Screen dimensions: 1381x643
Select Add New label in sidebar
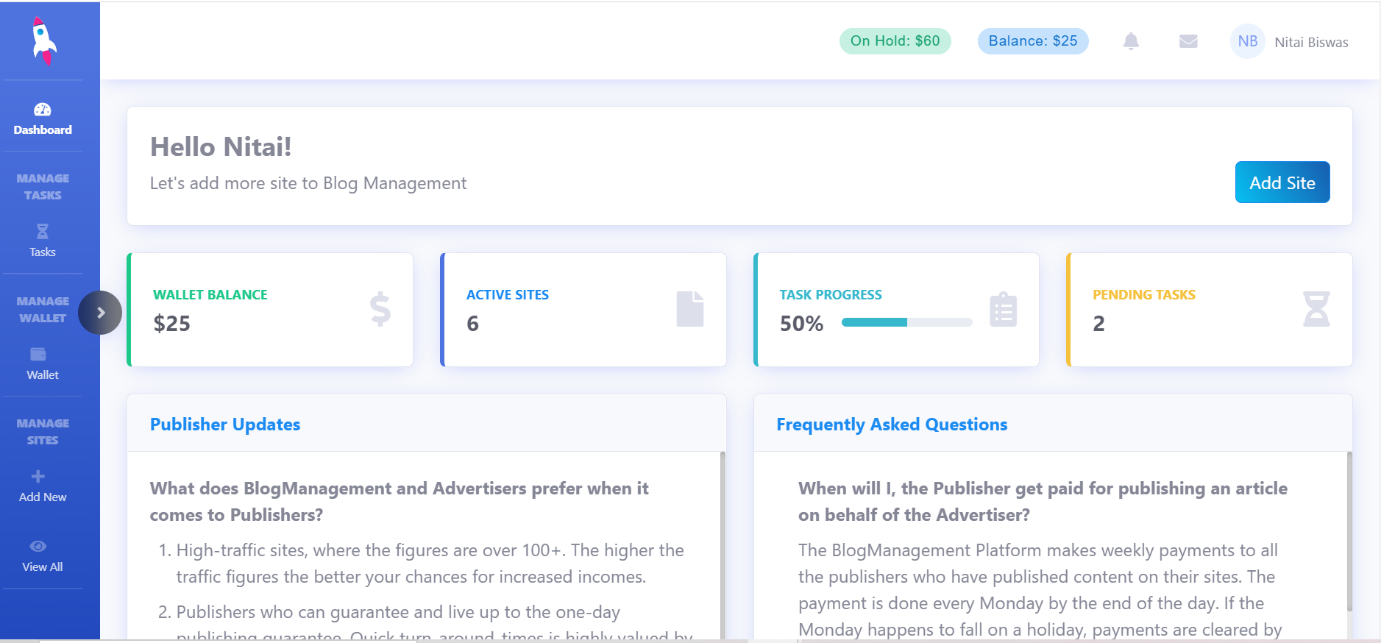coord(43,497)
